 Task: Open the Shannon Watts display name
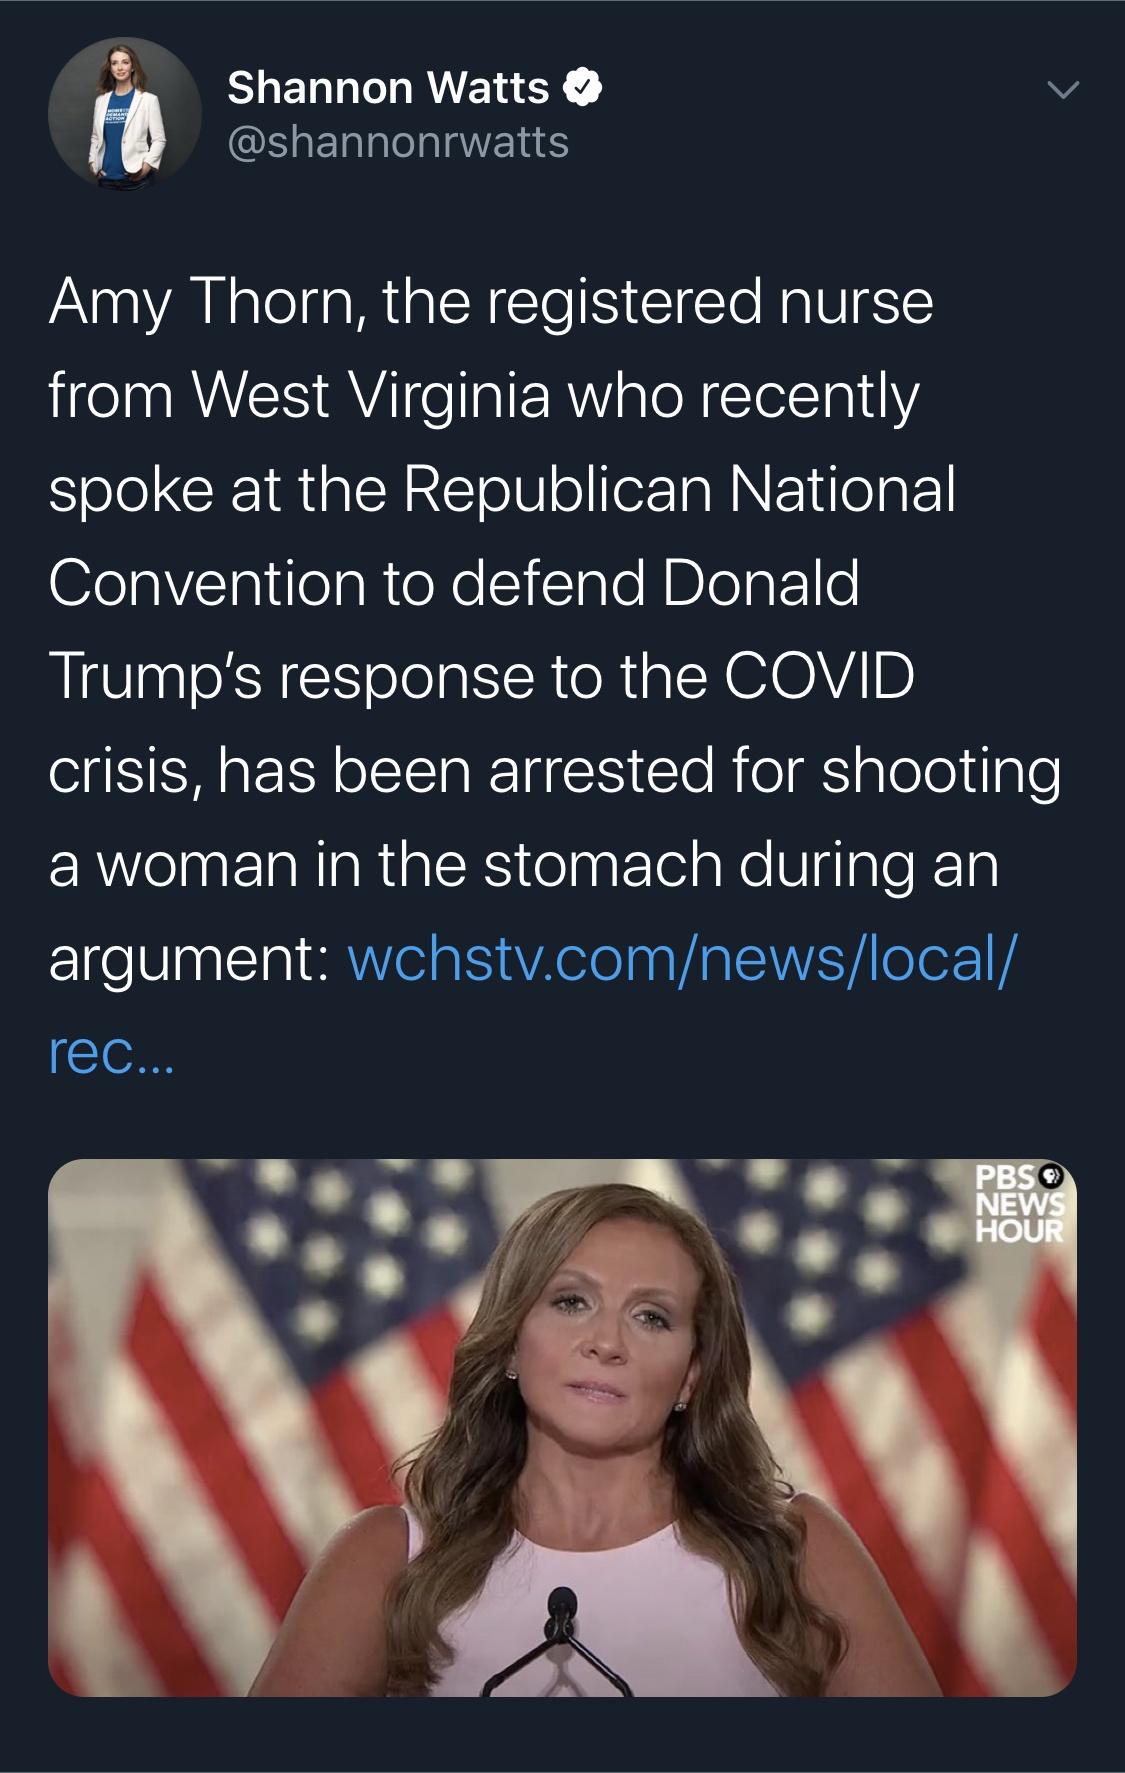click(388, 89)
